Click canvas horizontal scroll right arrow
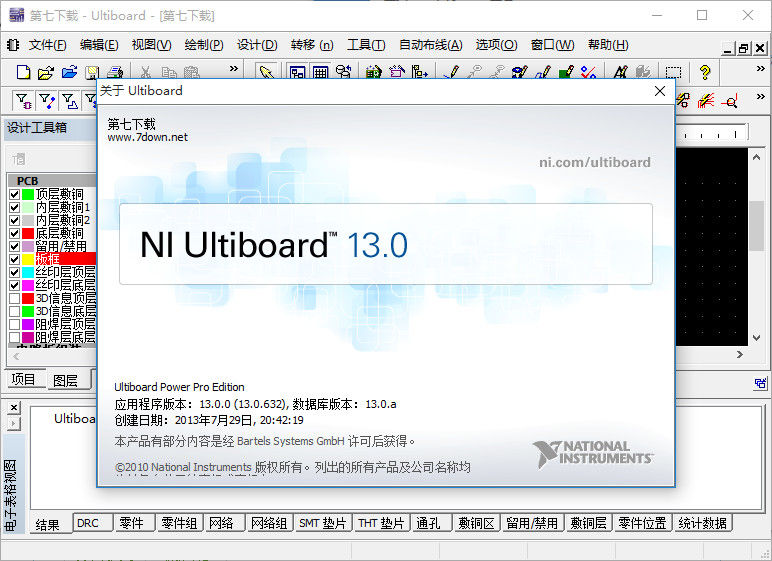The height and width of the screenshot is (561, 772). [740, 354]
